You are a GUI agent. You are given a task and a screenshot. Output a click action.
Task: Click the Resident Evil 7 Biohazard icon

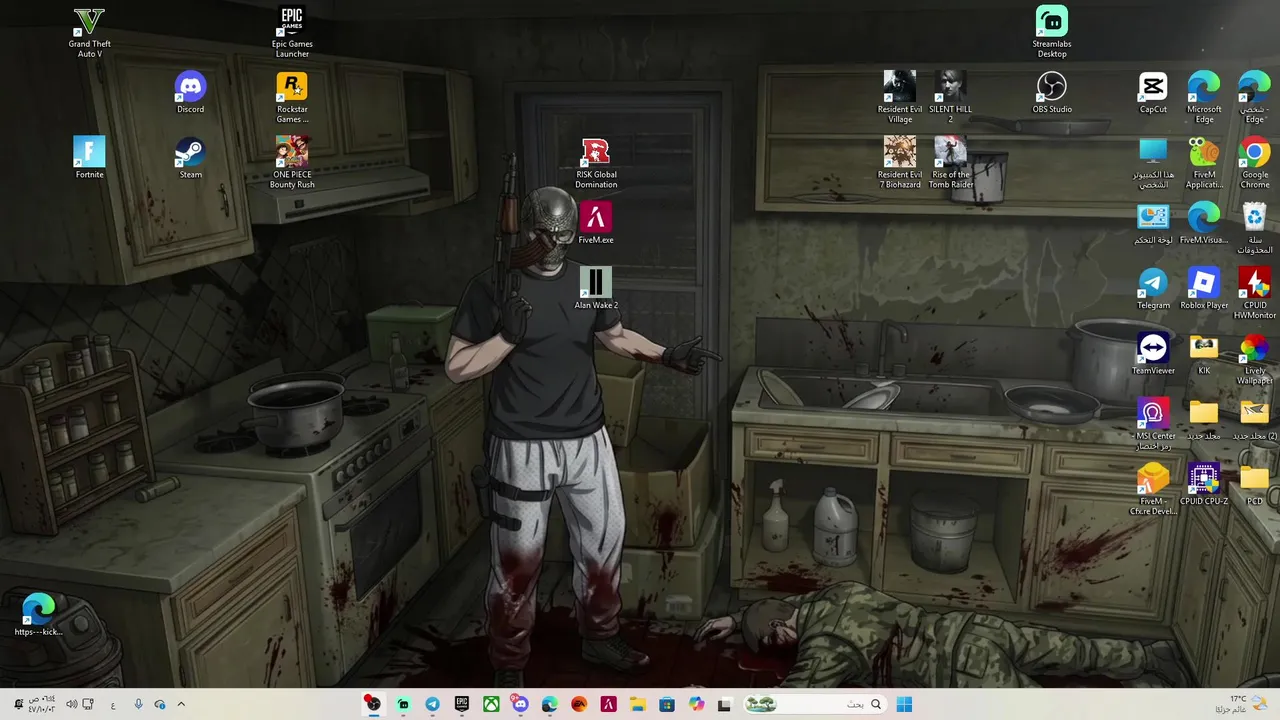click(x=900, y=162)
